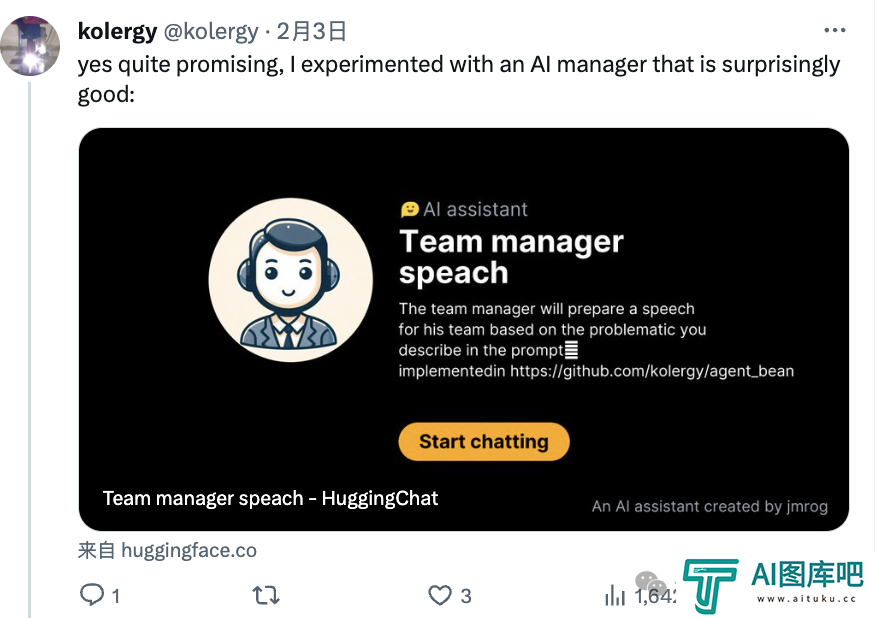The width and height of the screenshot is (876, 618).
Task: Click the Team manager speach heading
Action: [x=511, y=257]
